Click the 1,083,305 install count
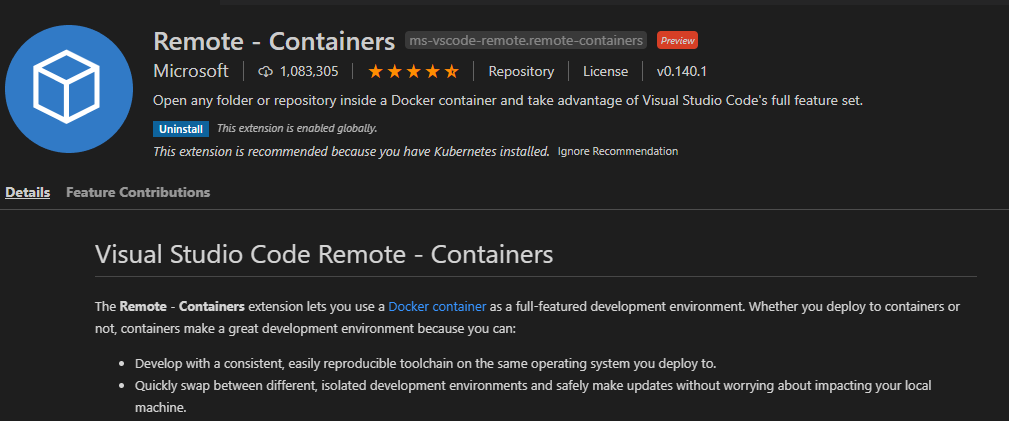The width and height of the screenshot is (1009, 421). (x=309, y=72)
